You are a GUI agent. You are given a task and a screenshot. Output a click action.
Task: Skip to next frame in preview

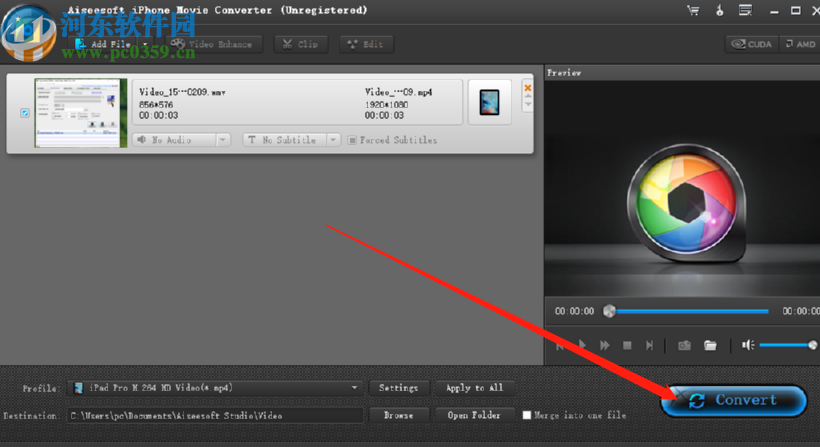click(649, 346)
